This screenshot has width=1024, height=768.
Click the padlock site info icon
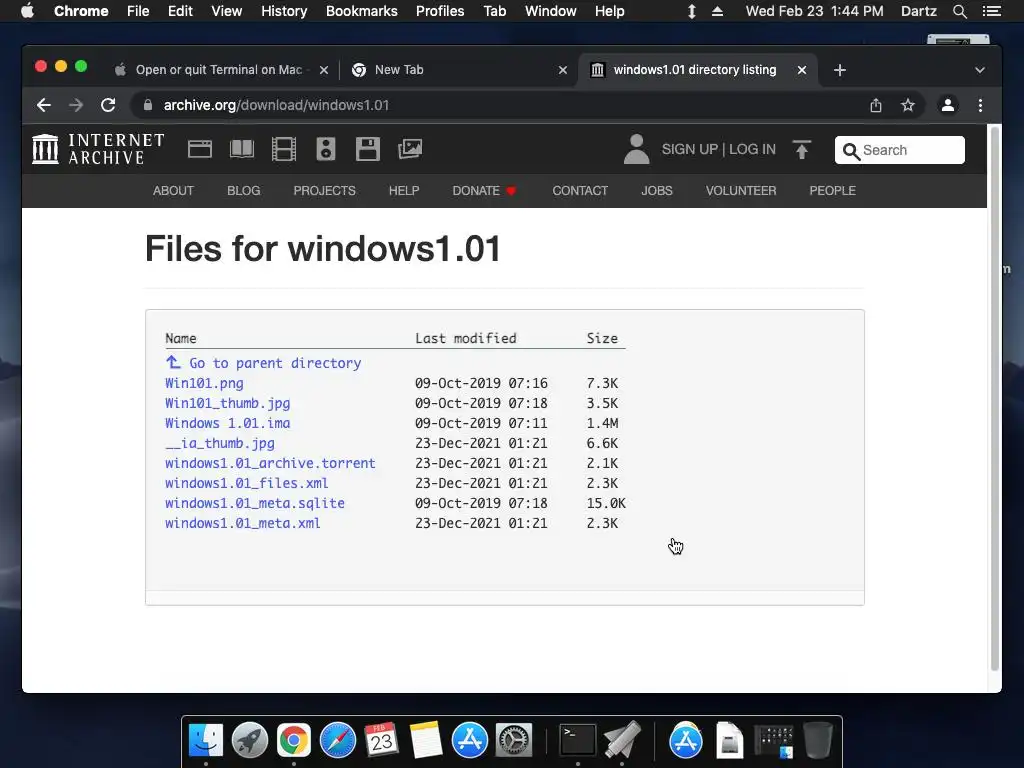click(148, 105)
